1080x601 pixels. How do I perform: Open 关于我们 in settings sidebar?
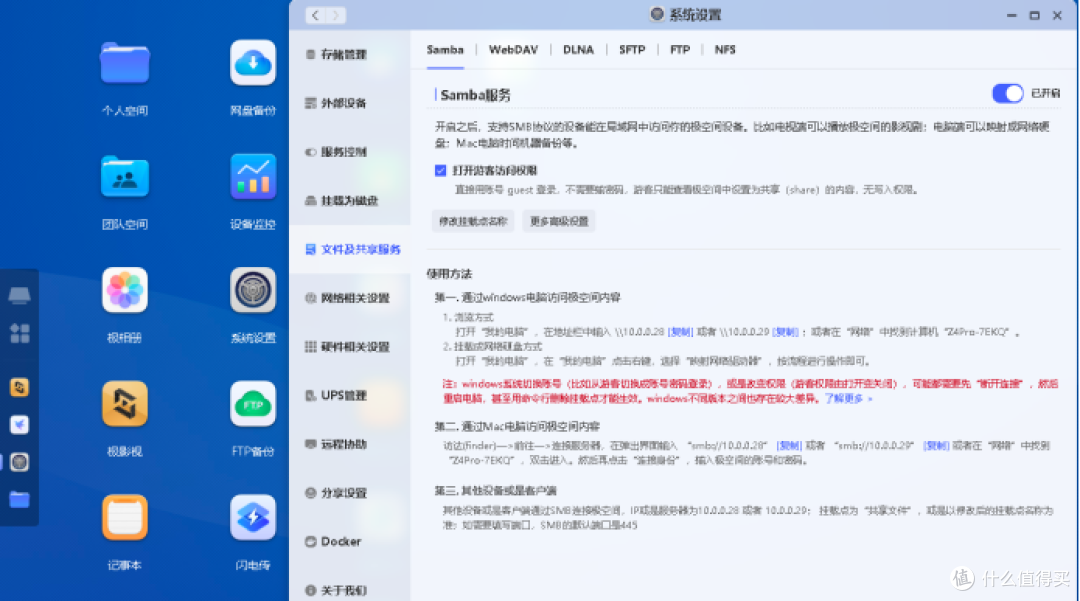tap(350, 591)
